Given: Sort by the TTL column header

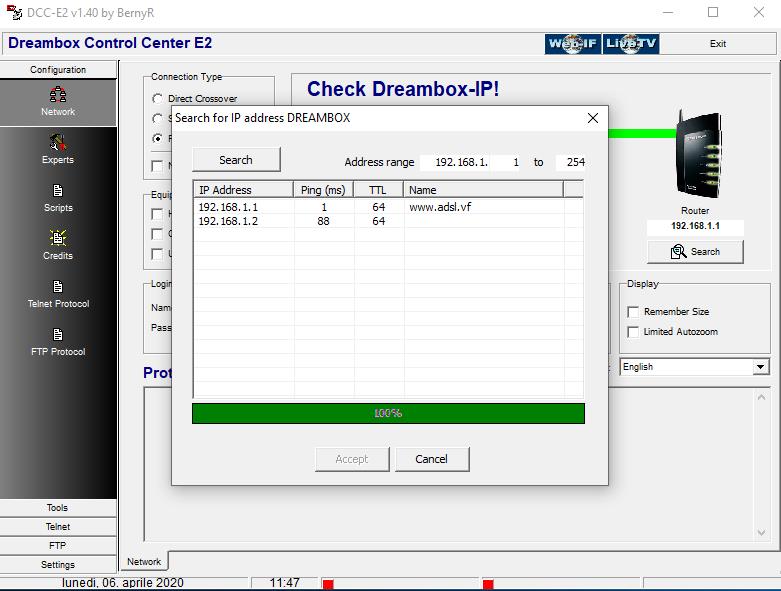Looking at the screenshot, I should pyautogui.click(x=378, y=190).
